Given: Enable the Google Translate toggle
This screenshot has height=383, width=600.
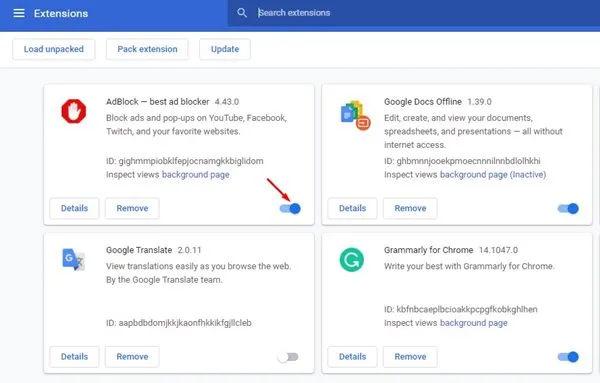Looking at the screenshot, I should pos(288,357).
